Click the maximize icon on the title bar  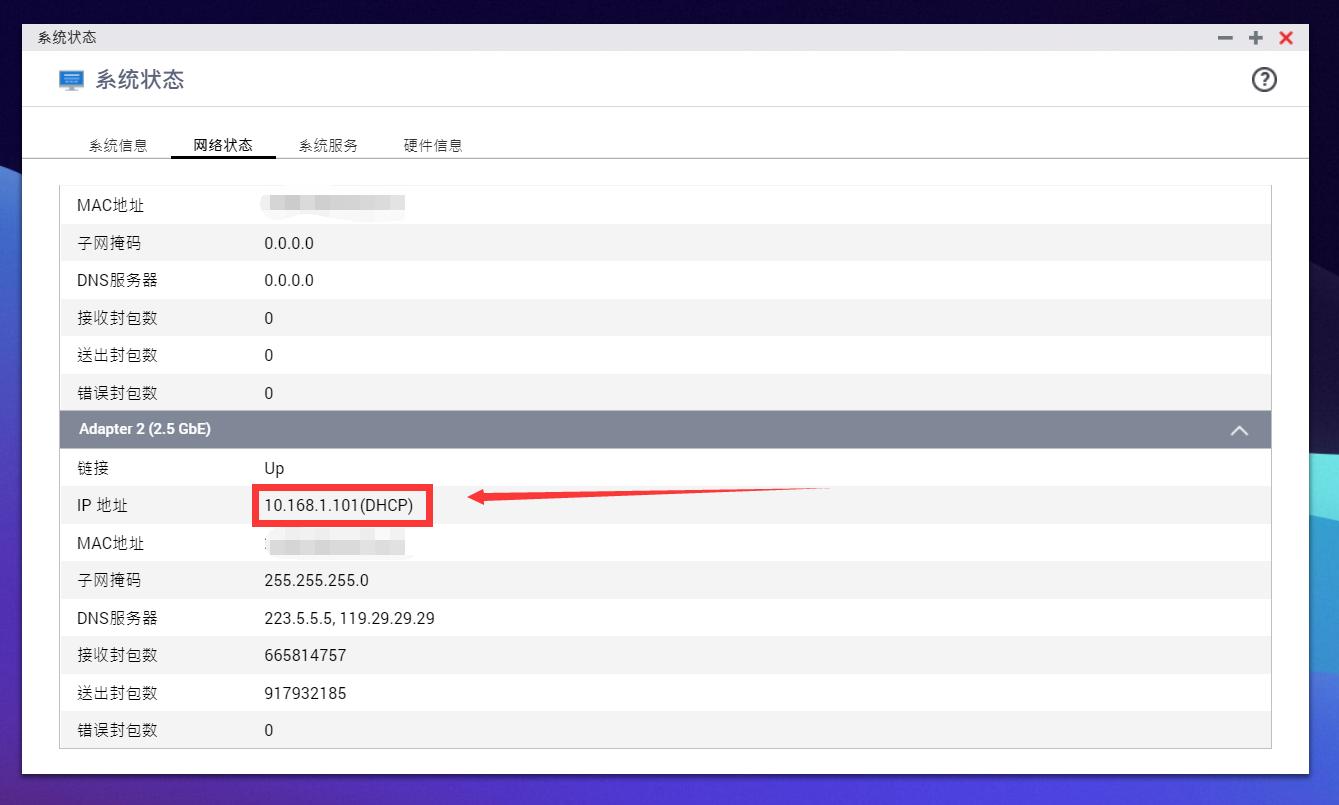[1255, 37]
